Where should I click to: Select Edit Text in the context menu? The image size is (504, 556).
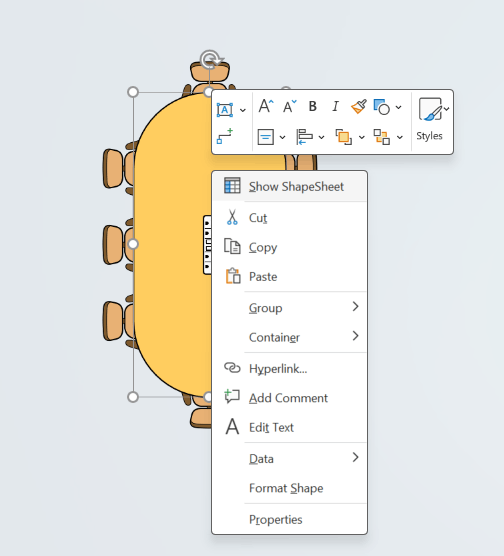pyautogui.click(x=289, y=427)
